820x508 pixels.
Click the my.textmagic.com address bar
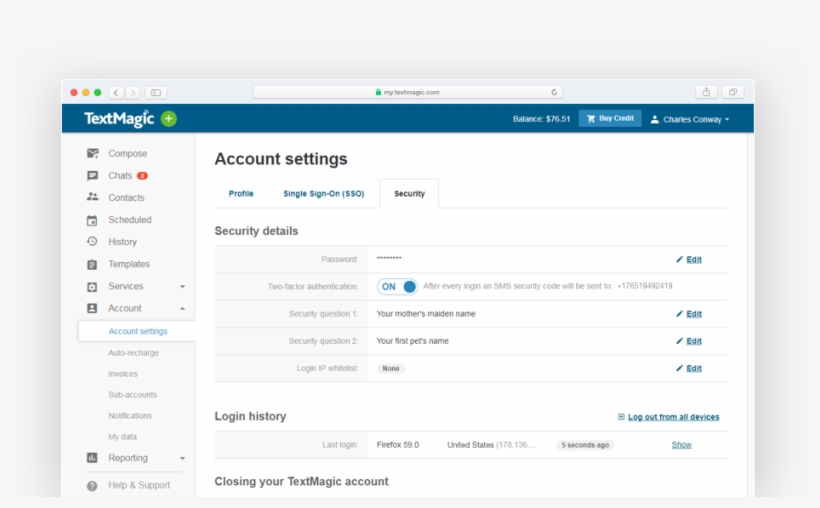point(407,92)
